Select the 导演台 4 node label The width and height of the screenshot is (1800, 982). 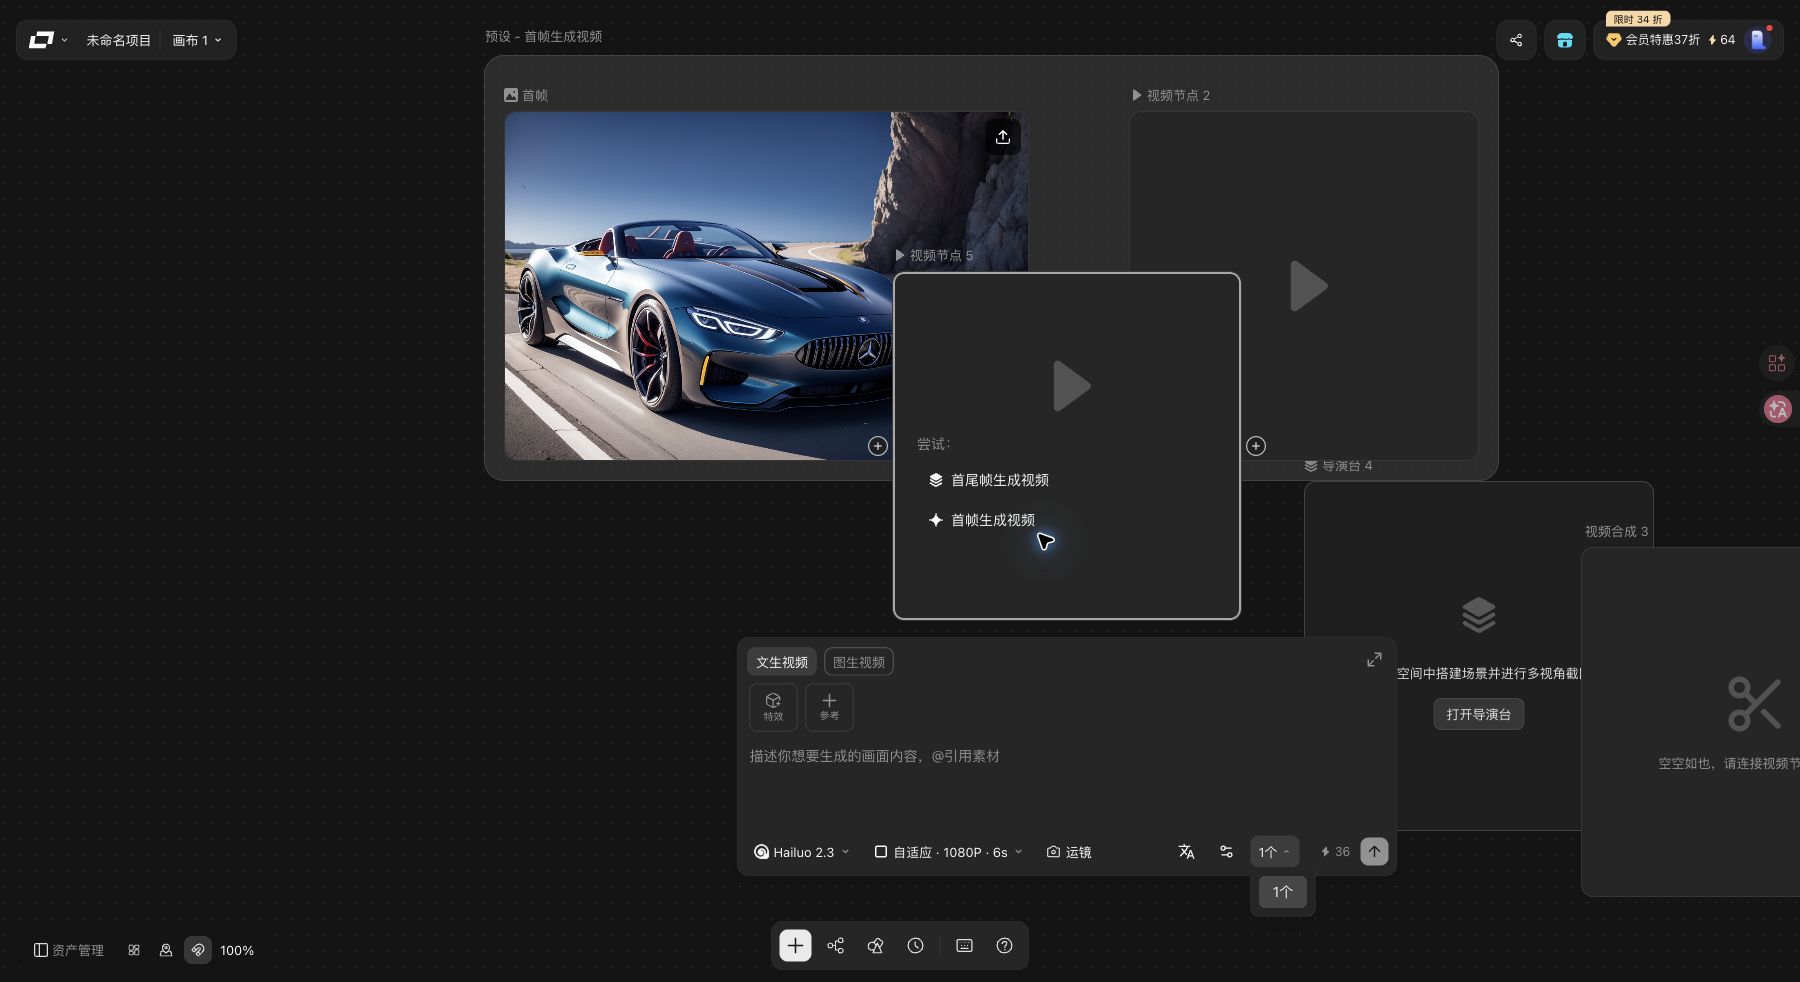pyautogui.click(x=1339, y=466)
